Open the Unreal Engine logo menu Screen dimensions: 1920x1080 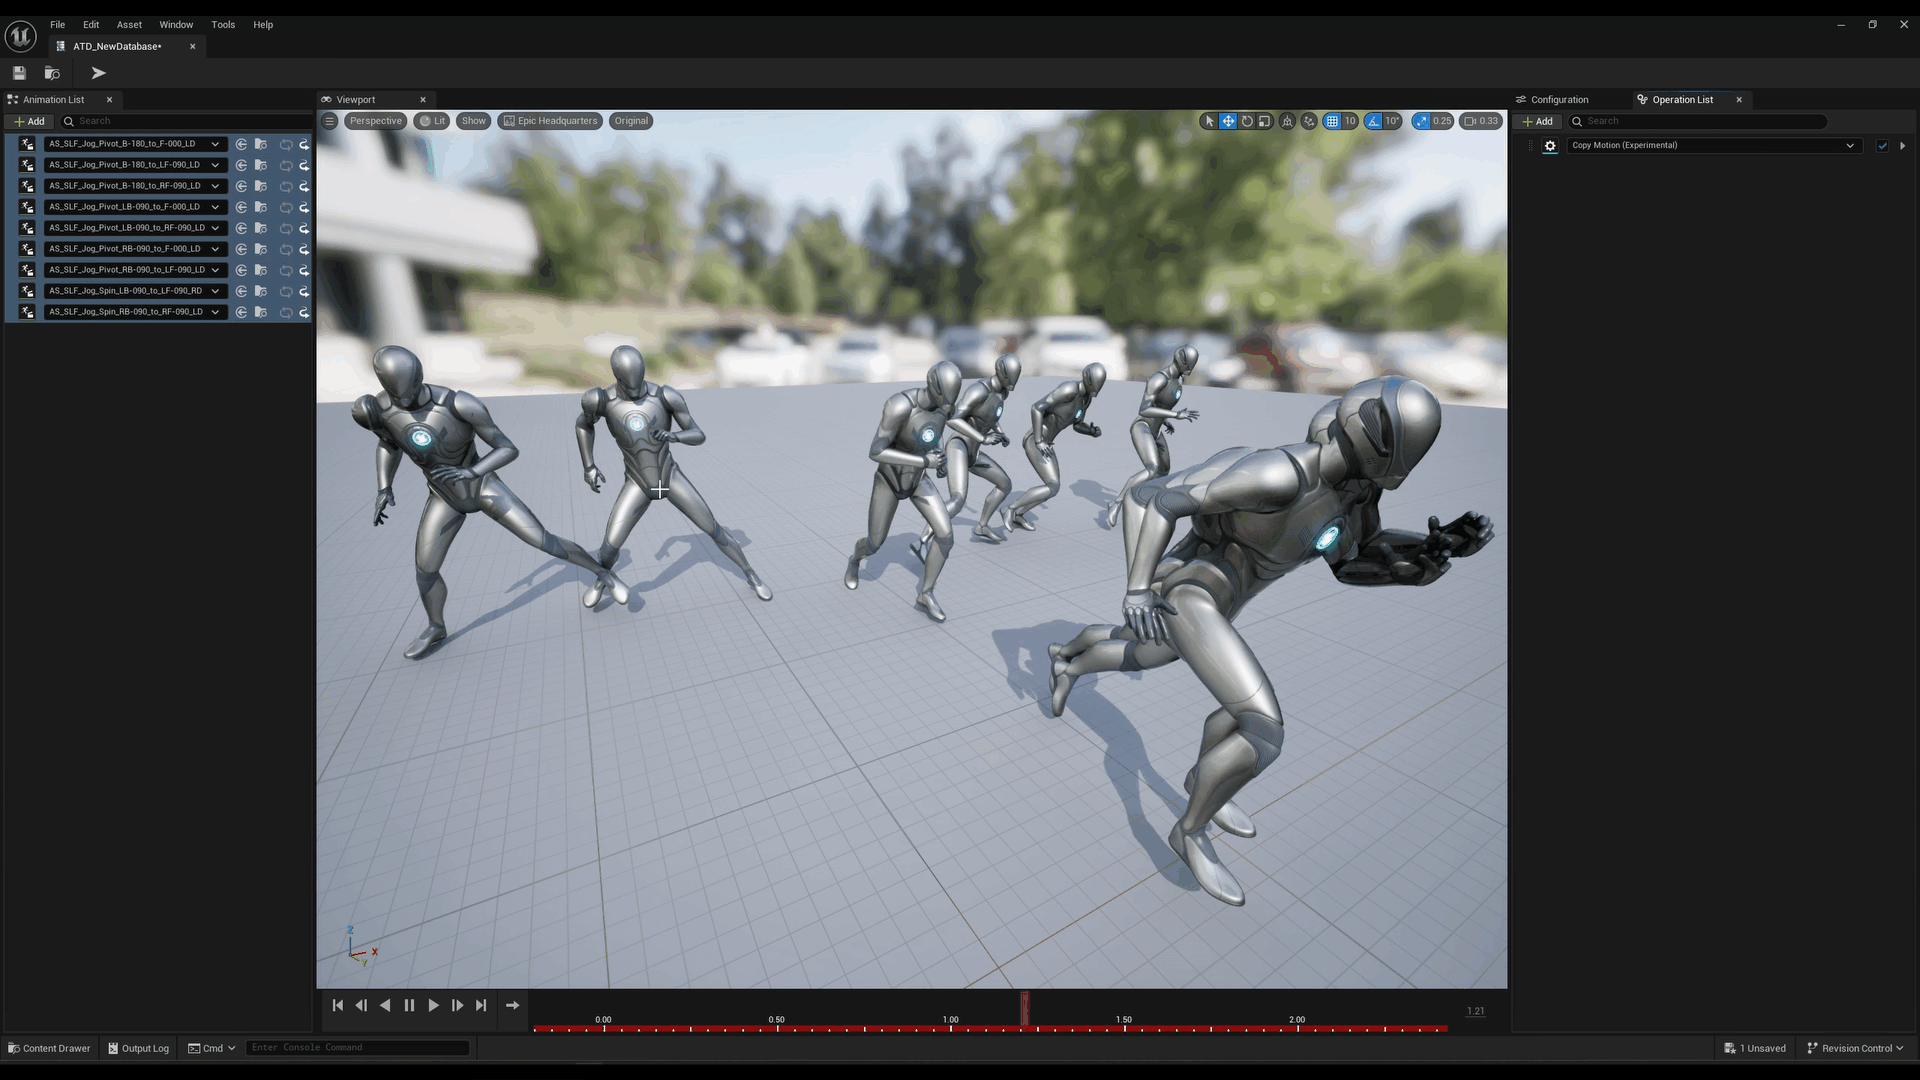pos(21,36)
